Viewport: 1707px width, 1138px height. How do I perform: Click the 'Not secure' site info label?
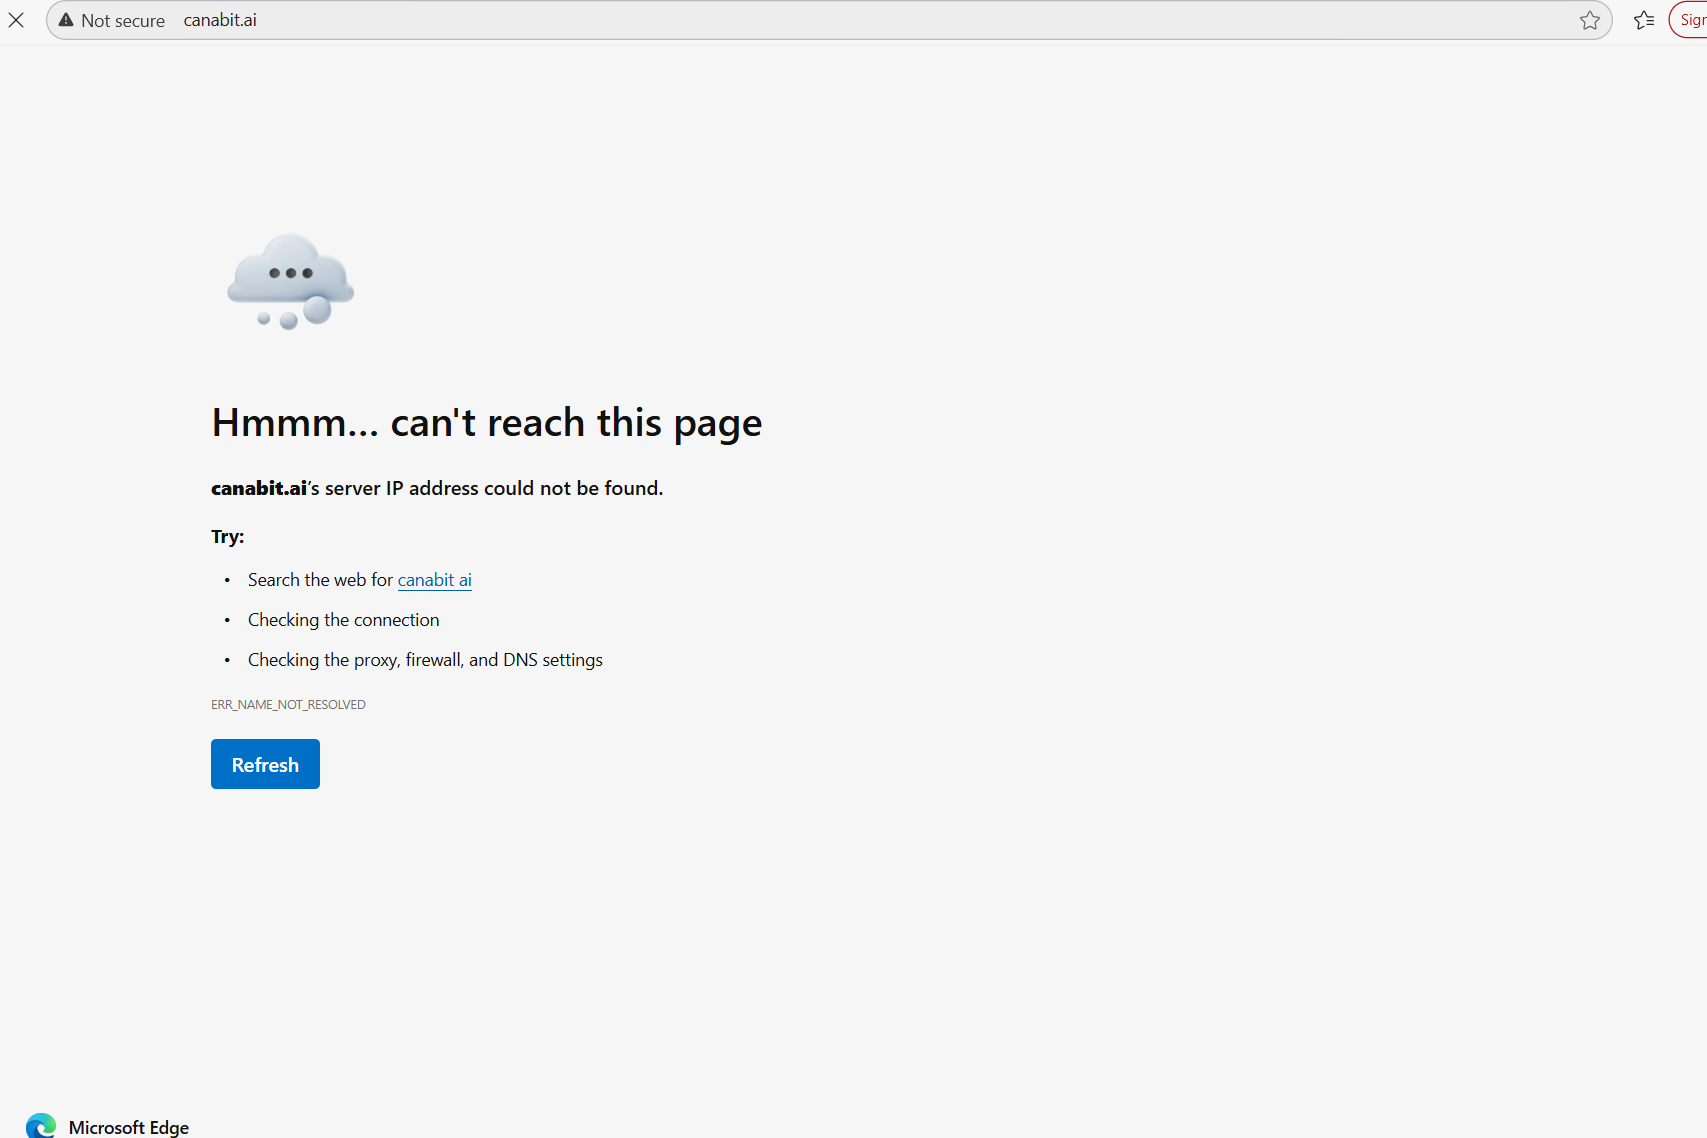122,21
